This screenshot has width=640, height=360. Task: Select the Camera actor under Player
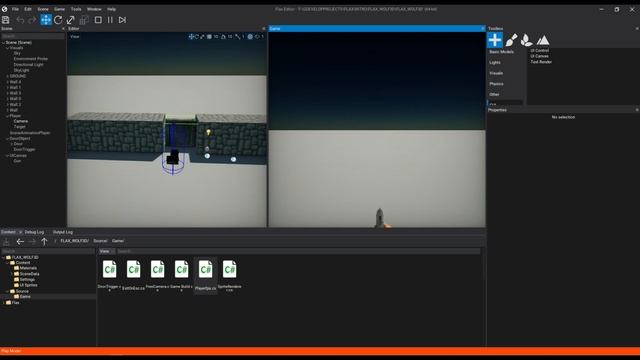[x=21, y=121]
